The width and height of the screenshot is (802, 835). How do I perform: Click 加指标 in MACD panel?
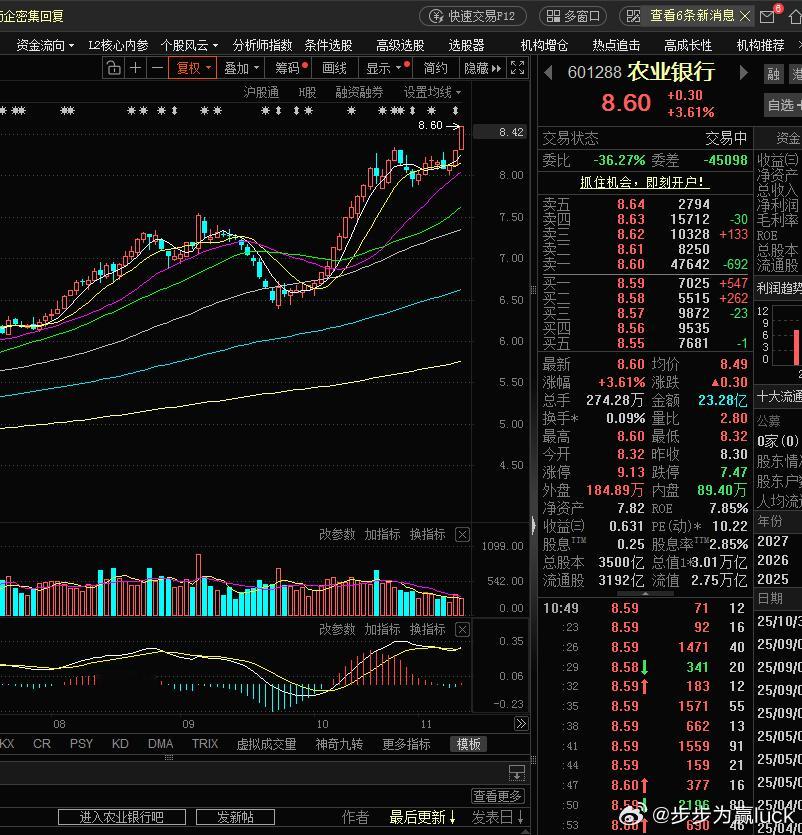click(382, 629)
